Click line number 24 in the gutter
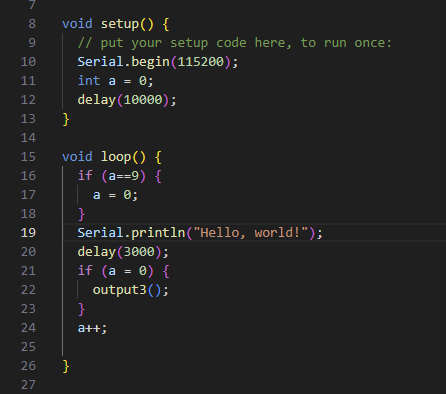 click(x=28, y=328)
